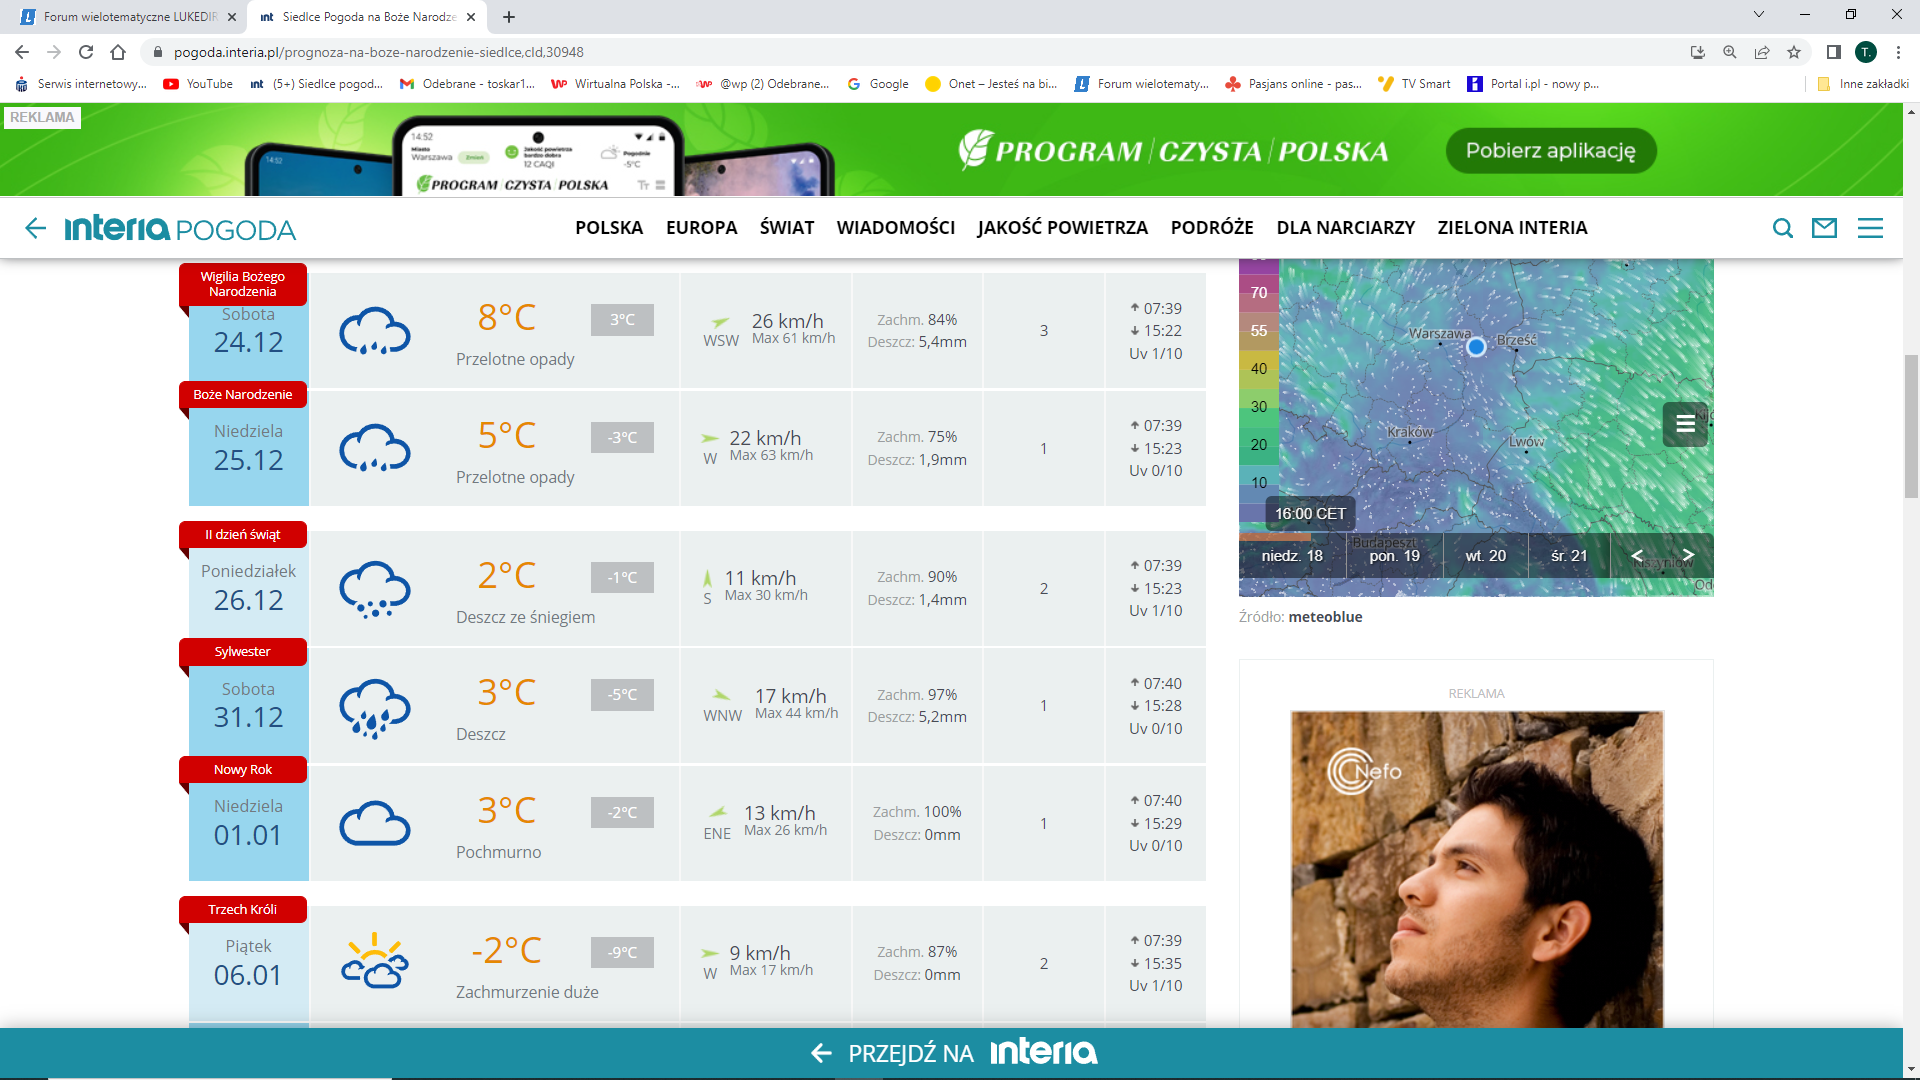Open the layers menu icon on weather map
Viewport: 1920px width, 1080px height.
tap(1685, 423)
